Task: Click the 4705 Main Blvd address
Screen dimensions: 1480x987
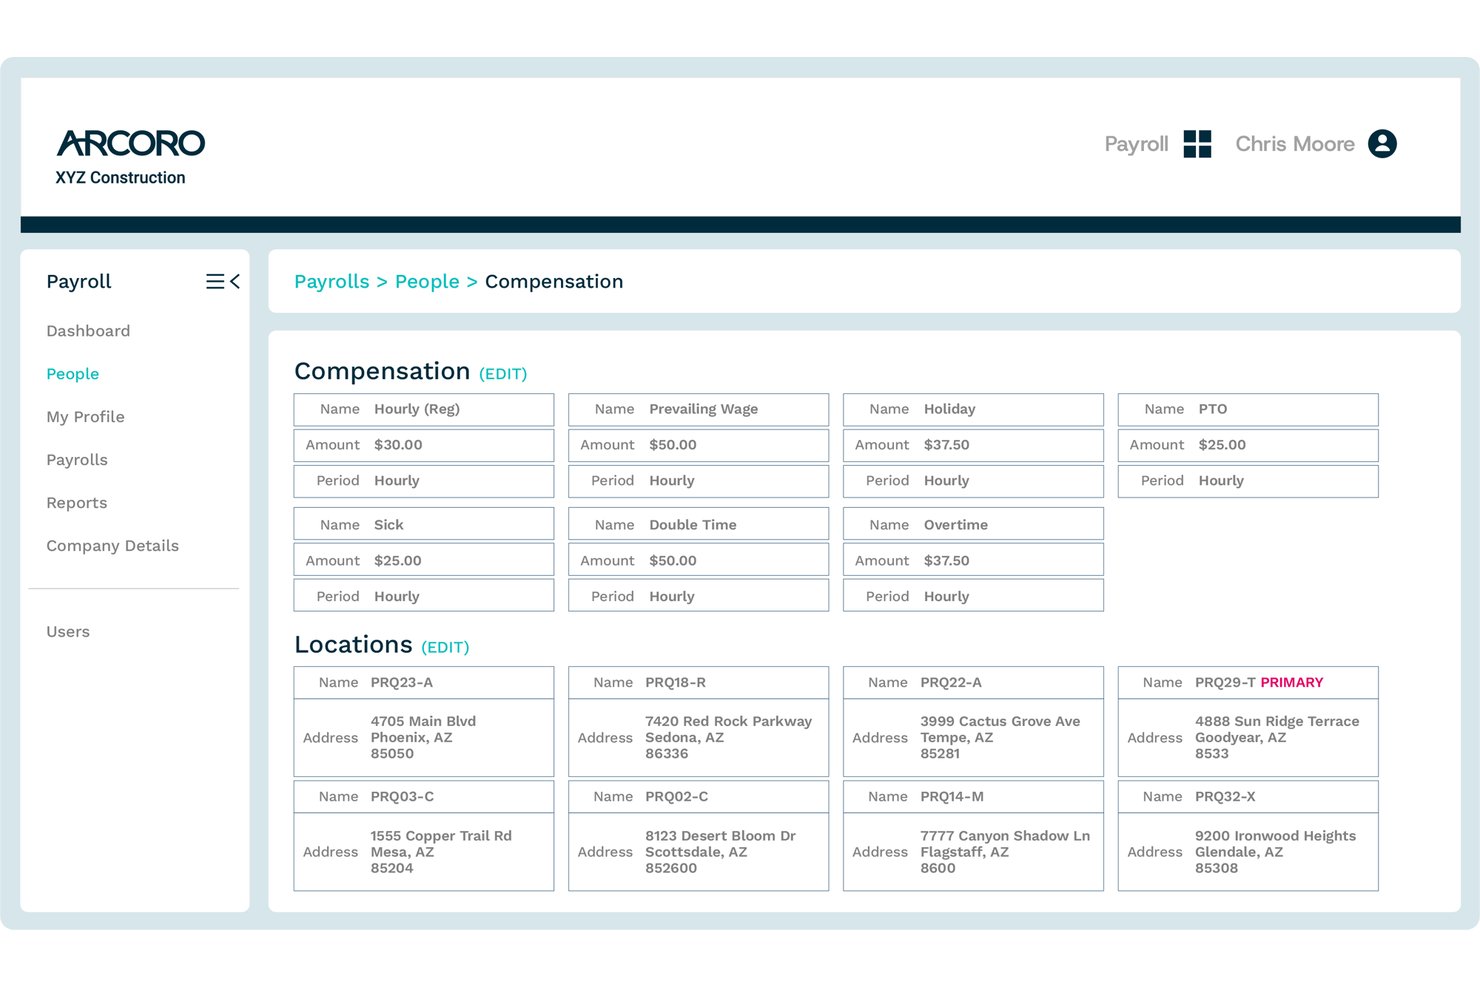Action: click(x=424, y=738)
